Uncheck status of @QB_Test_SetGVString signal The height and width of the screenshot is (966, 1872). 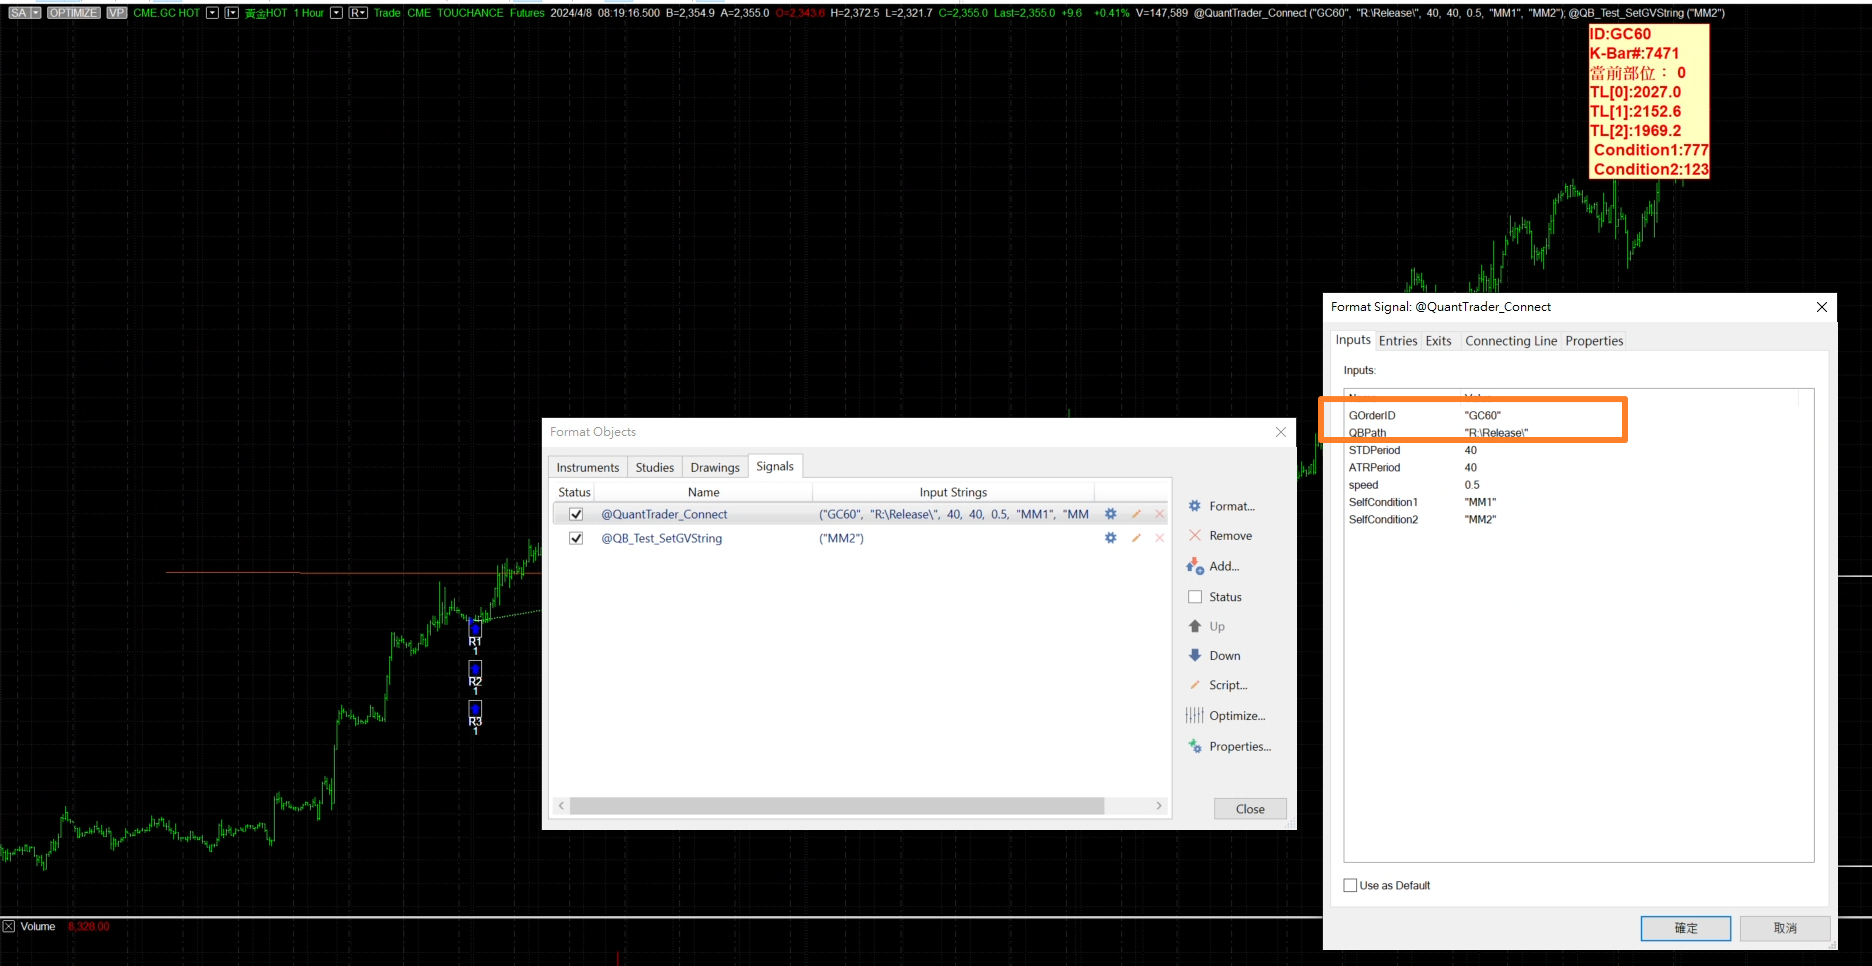point(576,538)
